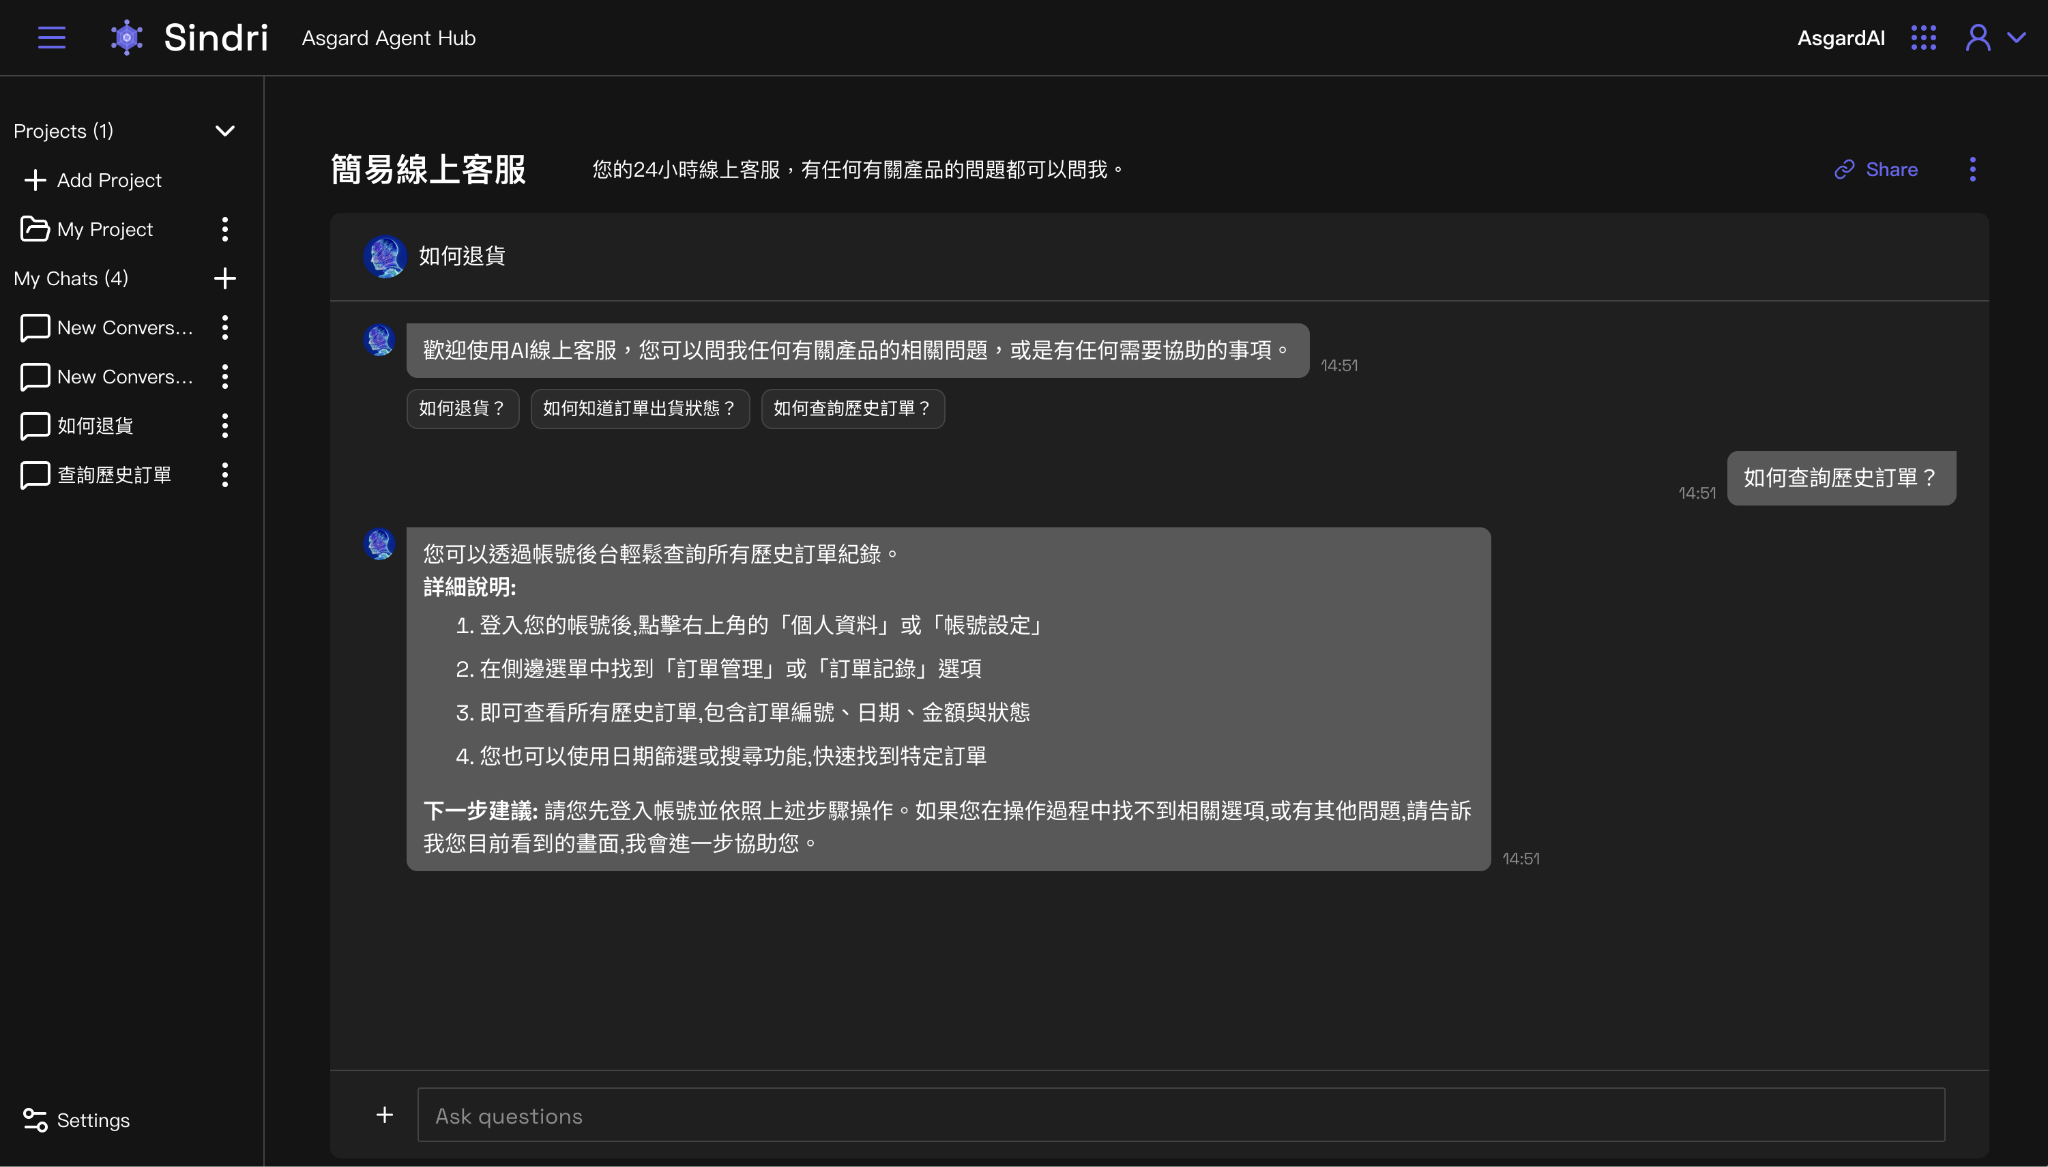Click the hamburger menu icon
Screen dimensions: 2048x1167
pos(51,37)
